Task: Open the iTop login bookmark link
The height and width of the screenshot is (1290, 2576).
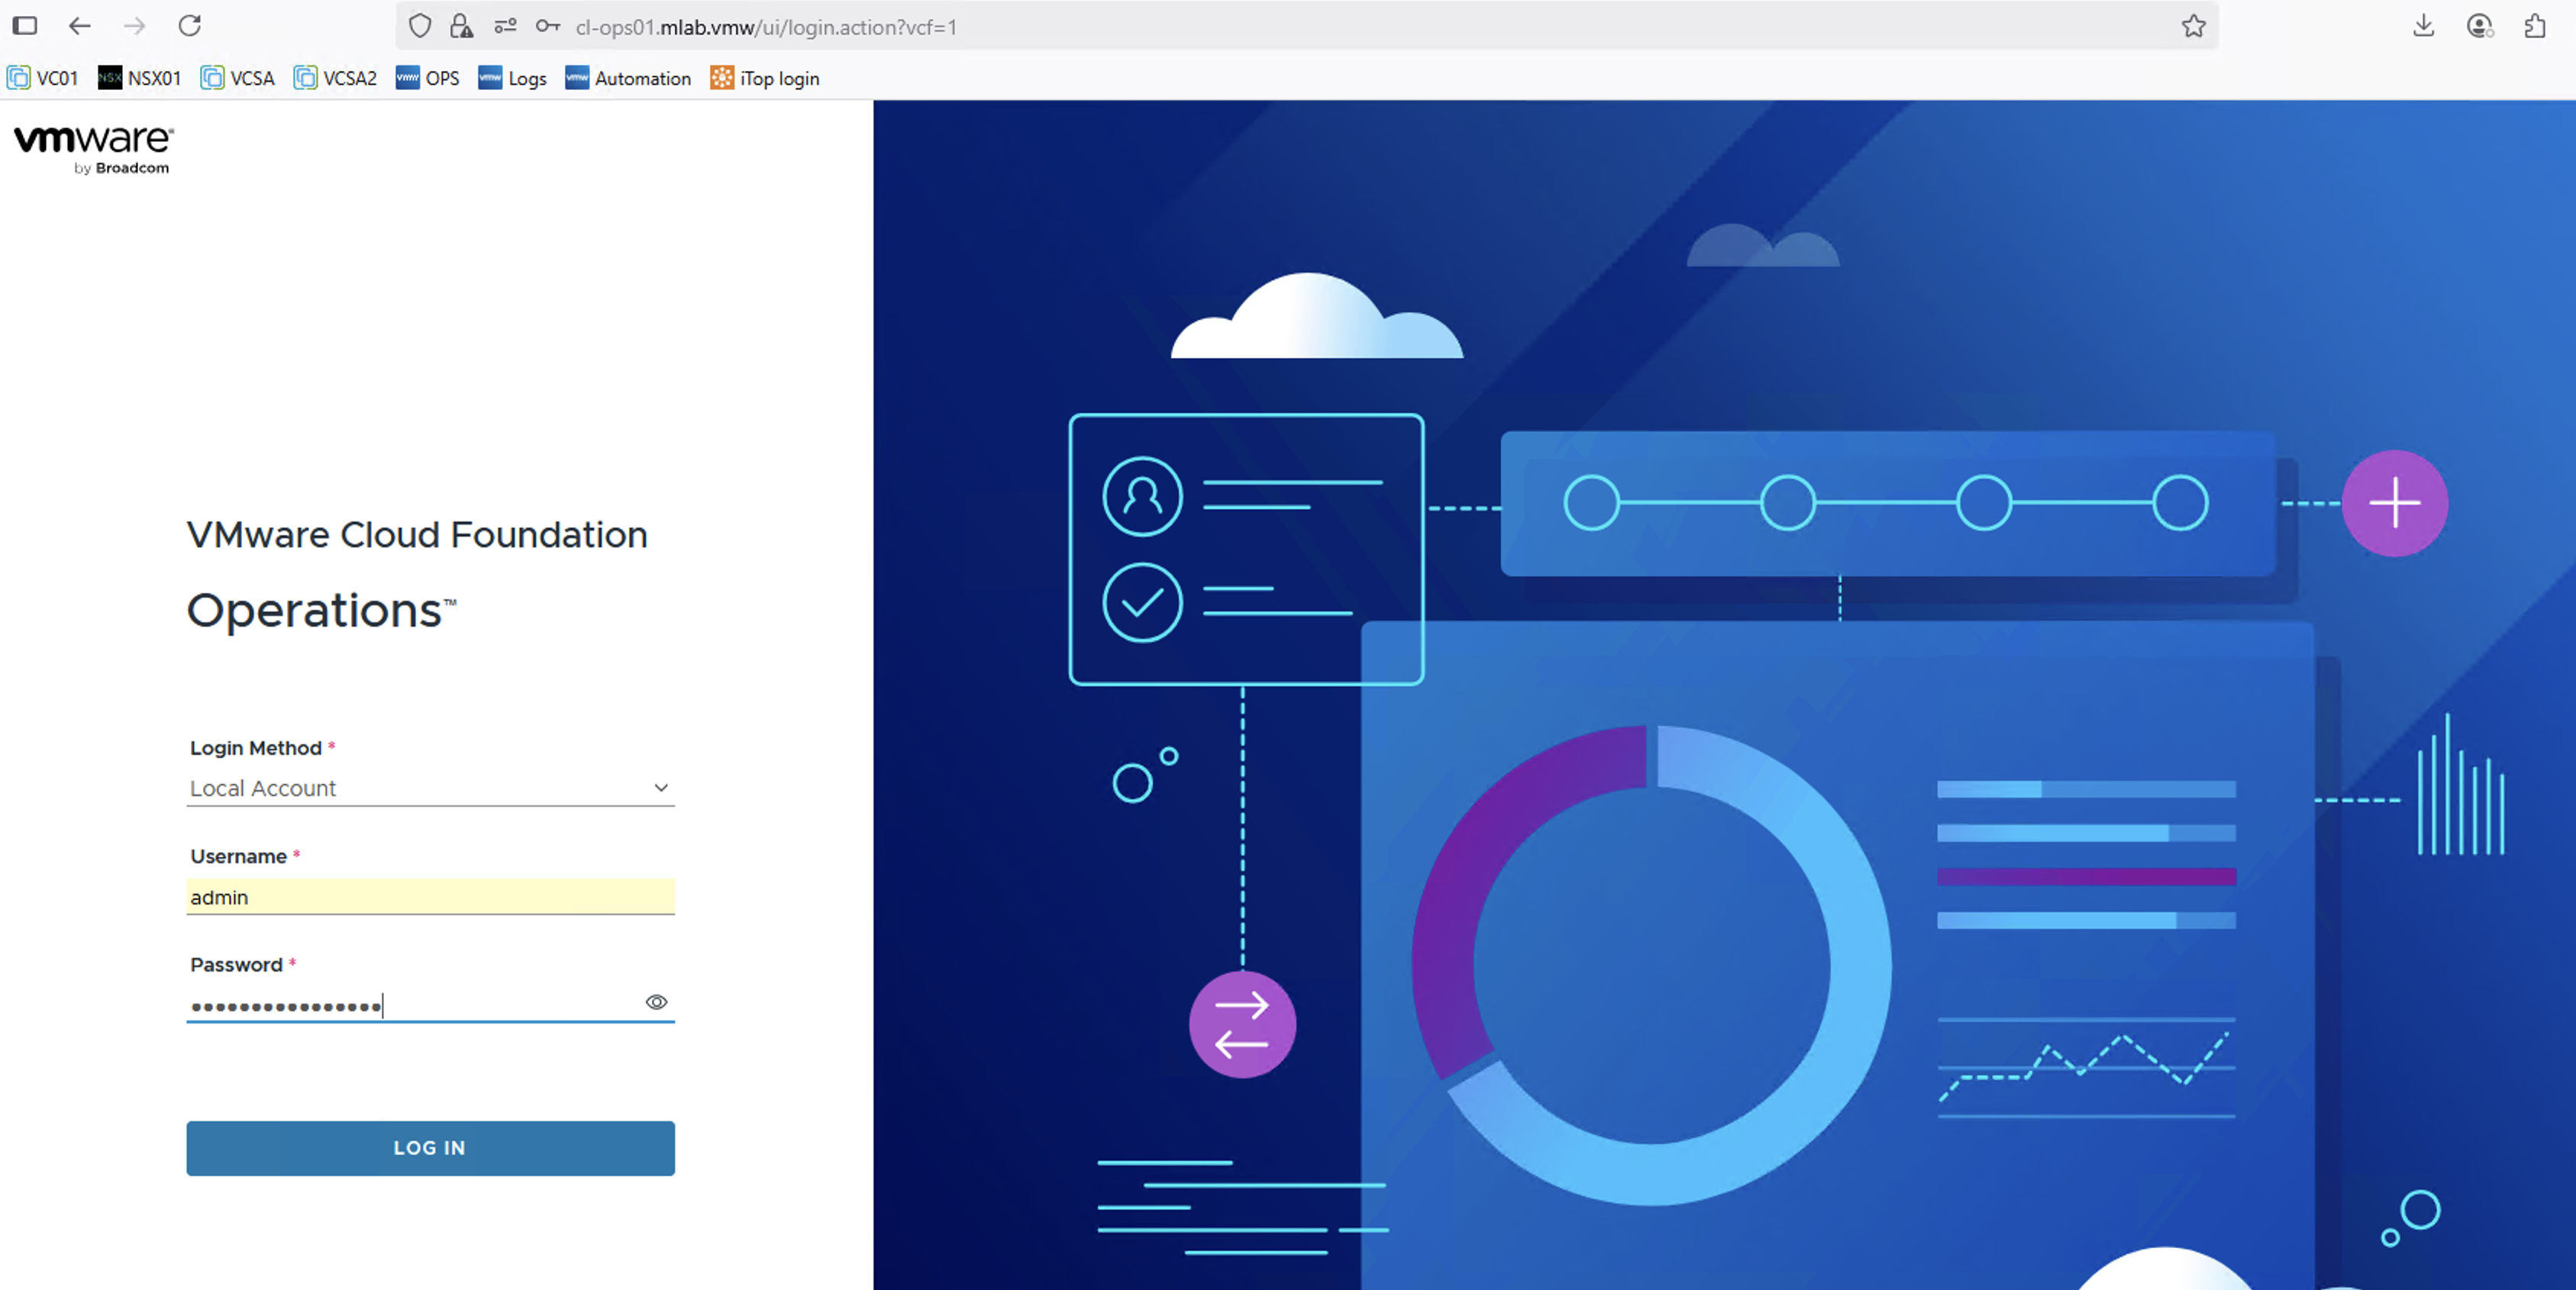Action: (765, 78)
